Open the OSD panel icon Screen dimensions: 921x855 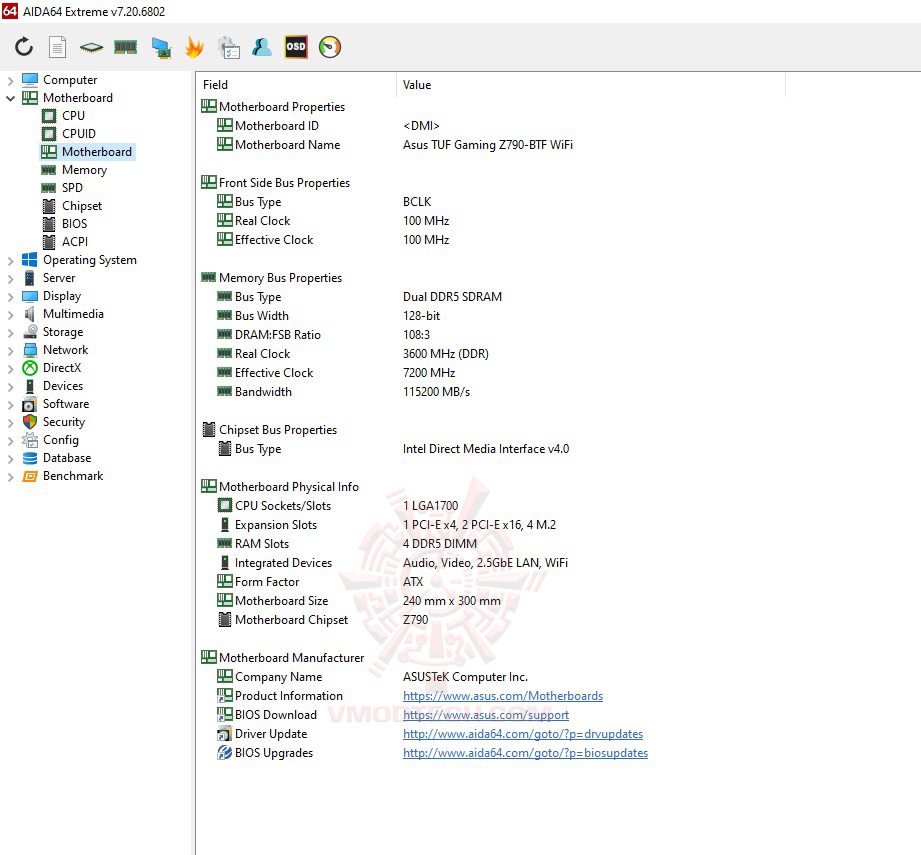(x=295, y=47)
